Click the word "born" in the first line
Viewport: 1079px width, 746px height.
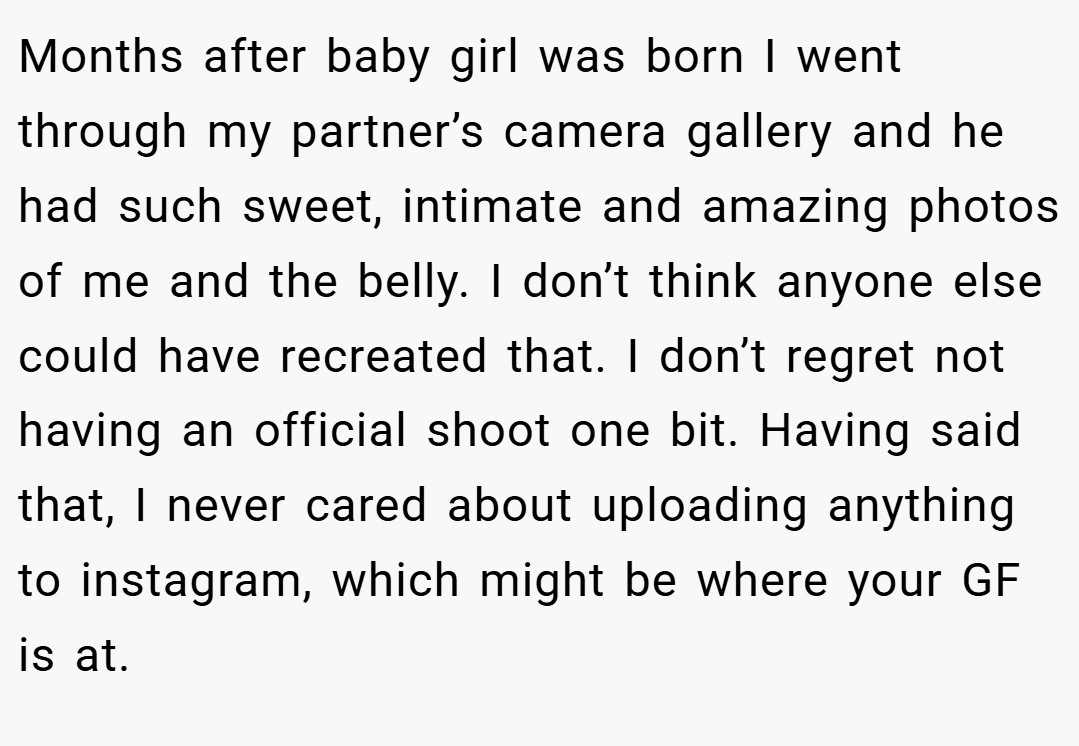pyautogui.click(x=694, y=56)
